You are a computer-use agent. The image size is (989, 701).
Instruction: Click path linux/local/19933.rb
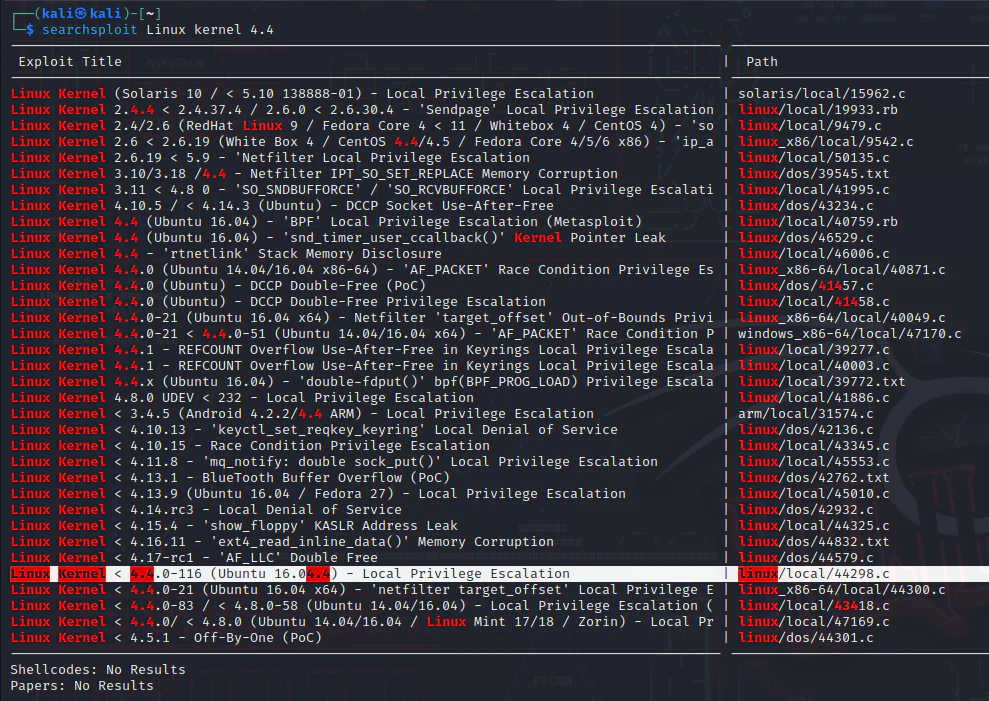[817, 110]
